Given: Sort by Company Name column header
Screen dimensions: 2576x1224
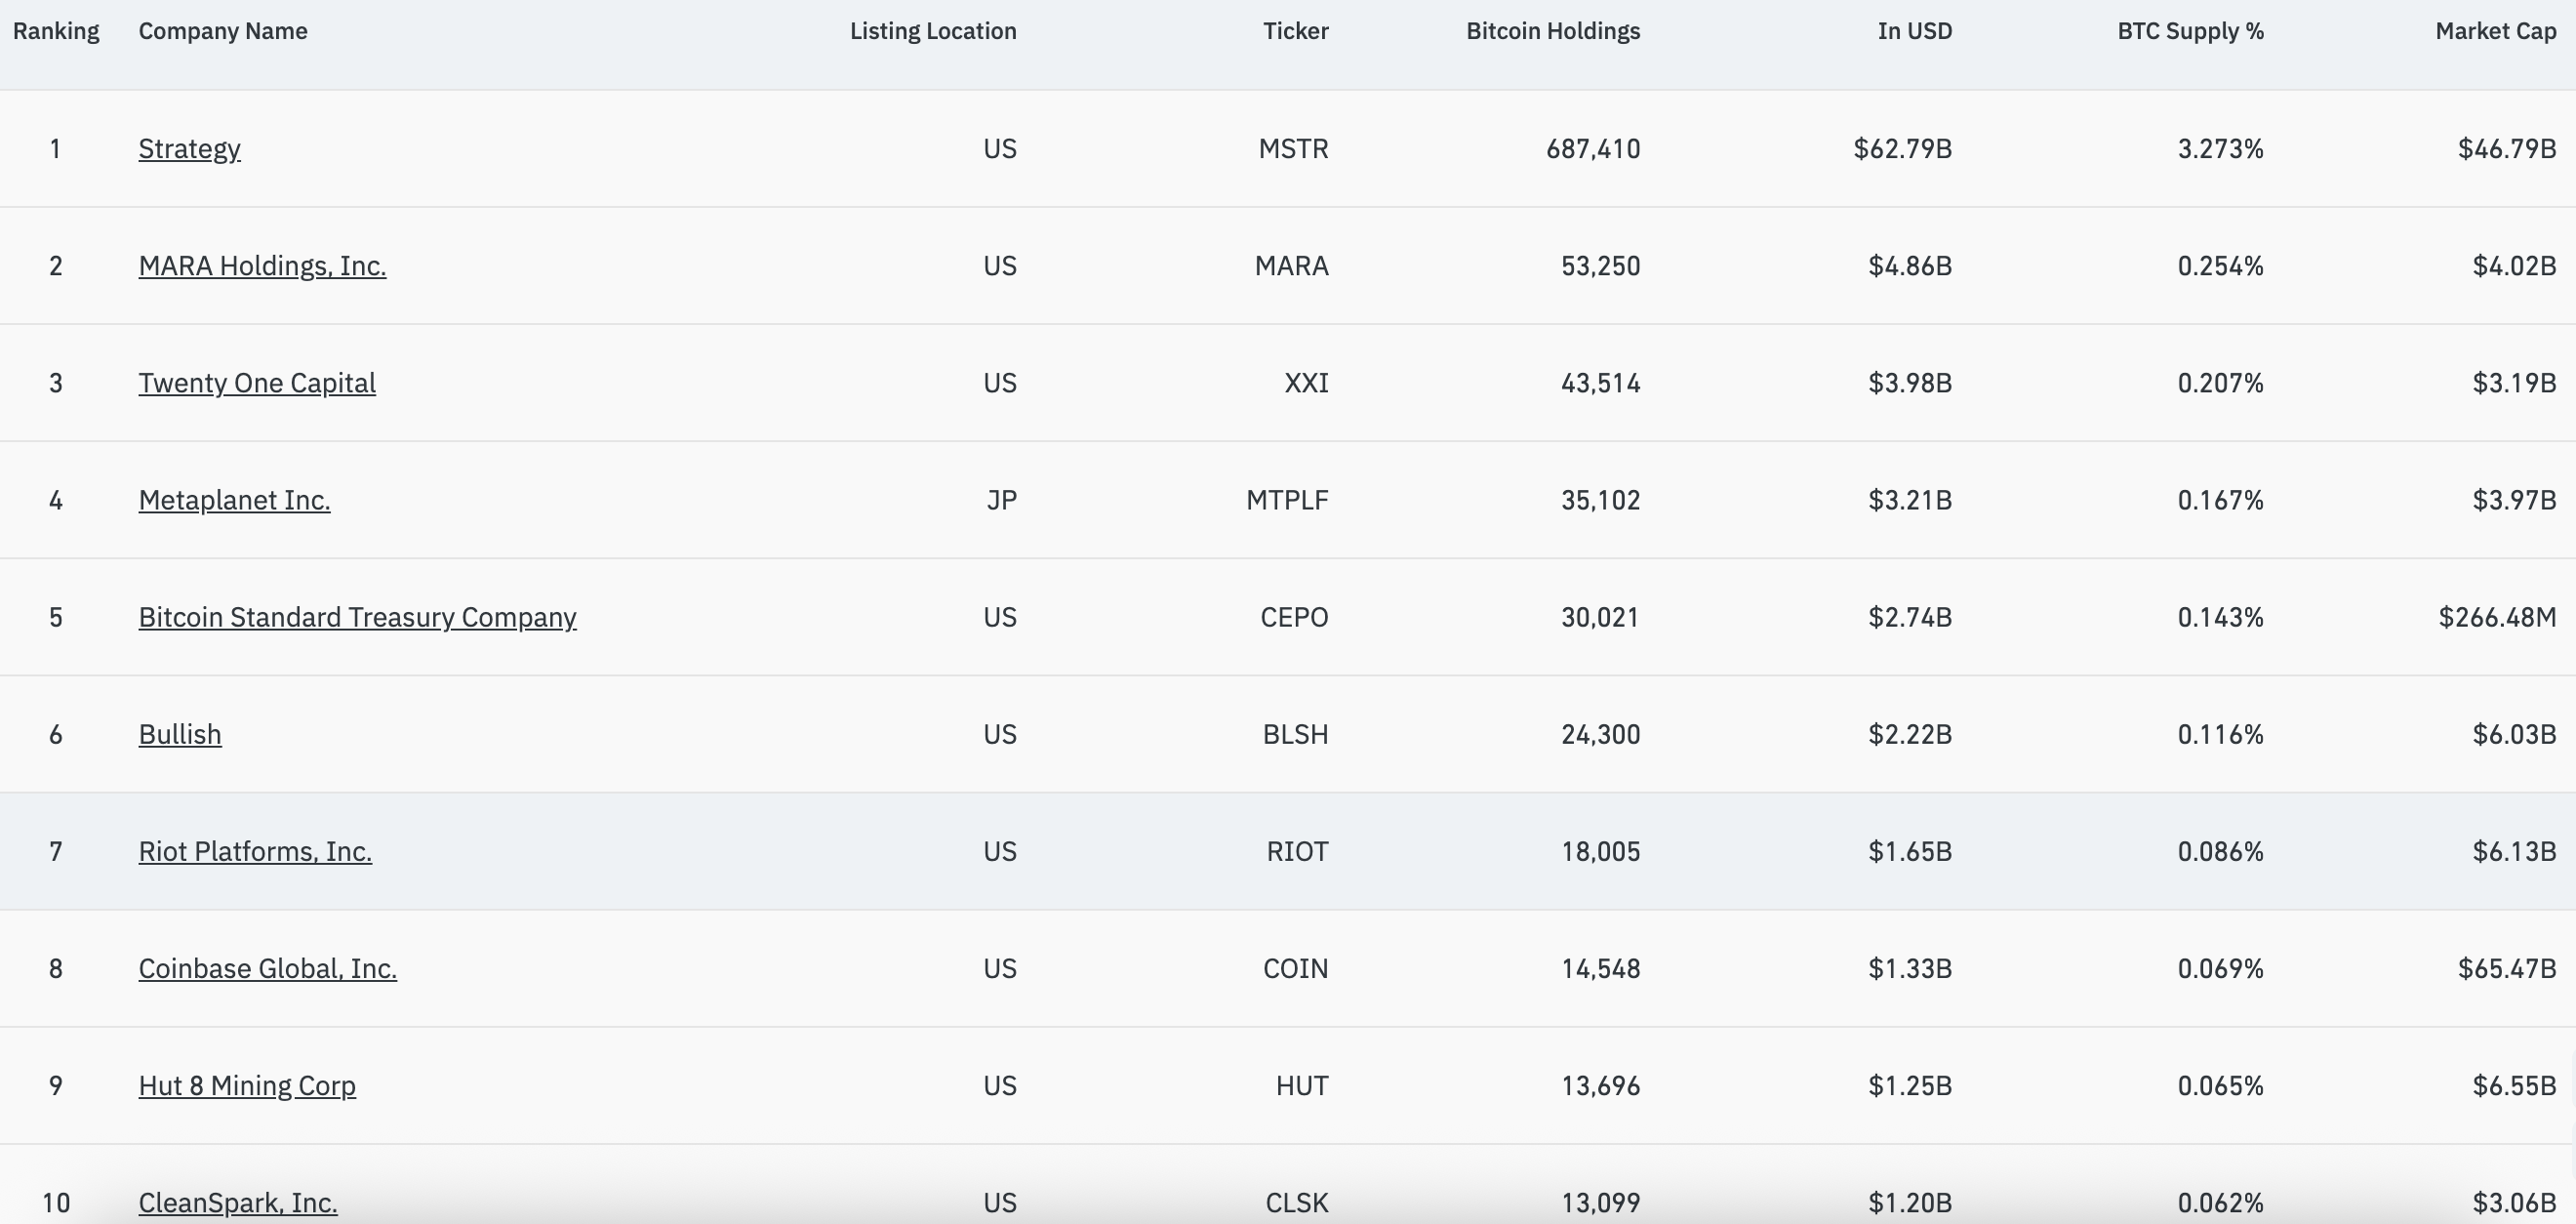Looking at the screenshot, I should tap(223, 31).
